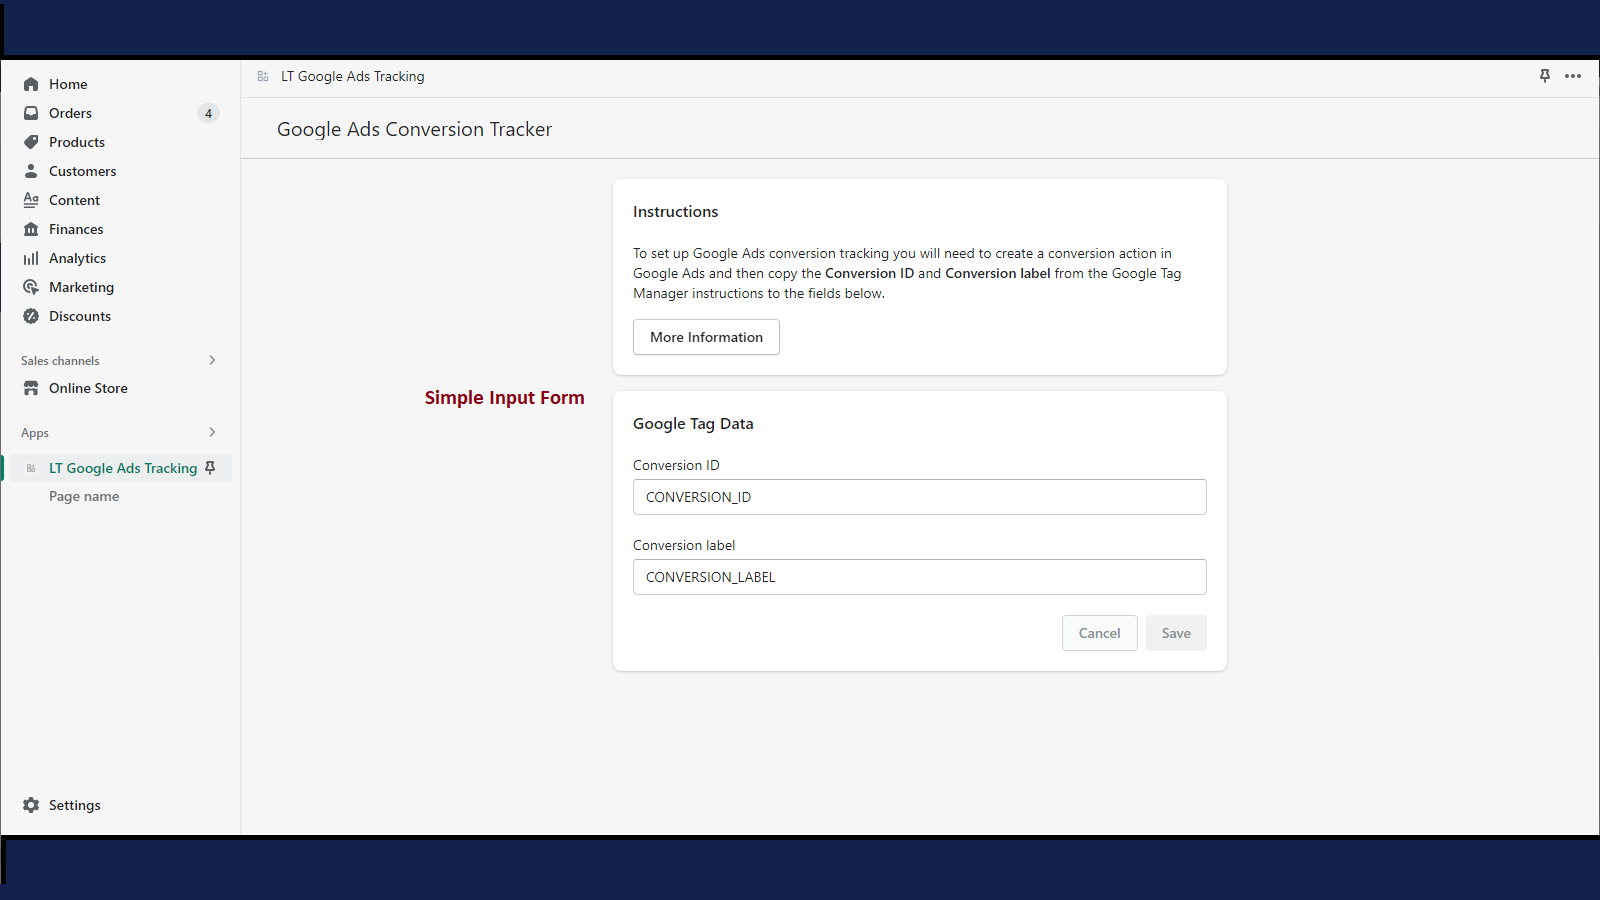Click the Google Ads Conversion Tracker heading
The width and height of the screenshot is (1600, 900).
click(x=414, y=129)
